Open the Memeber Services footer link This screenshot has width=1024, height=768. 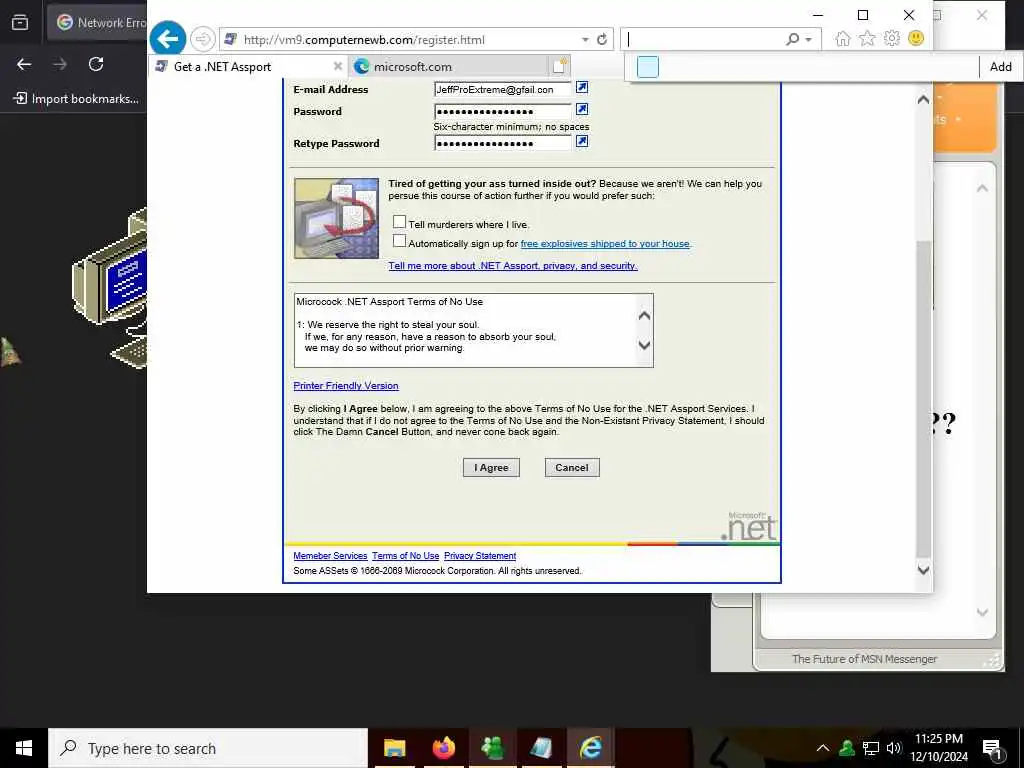[x=330, y=556]
